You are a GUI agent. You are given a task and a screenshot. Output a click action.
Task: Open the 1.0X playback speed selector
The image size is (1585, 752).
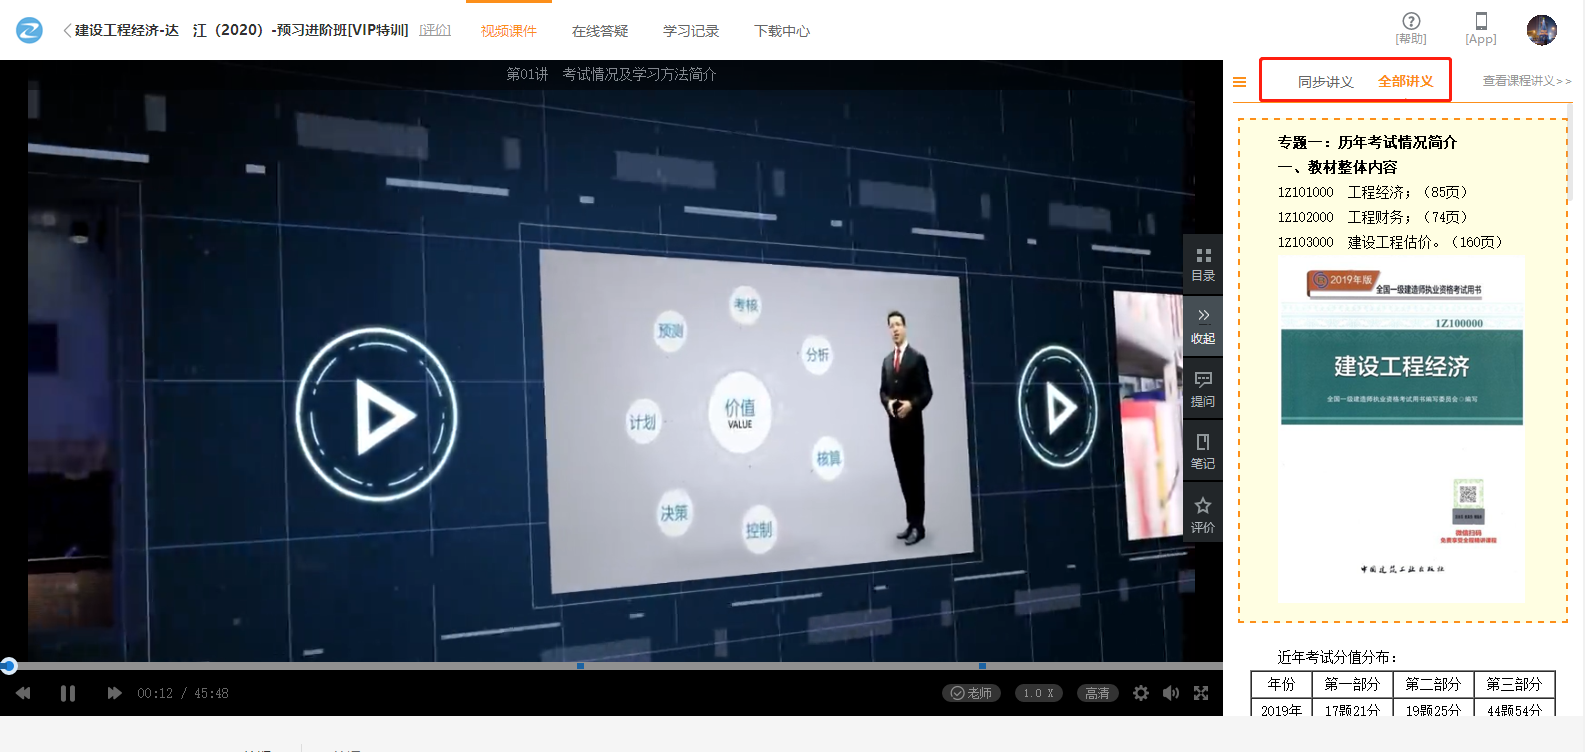(1038, 693)
